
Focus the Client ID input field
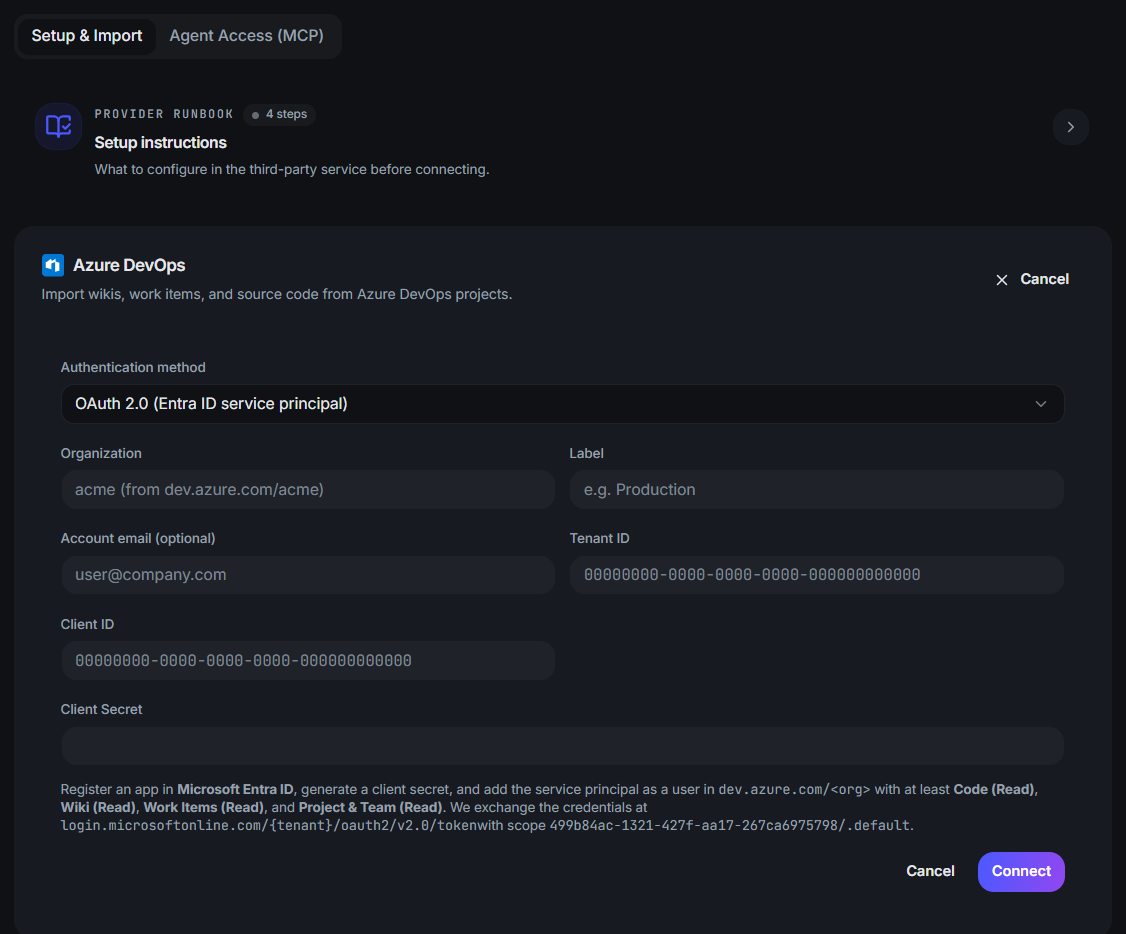pyautogui.click(x=307, y=660)
